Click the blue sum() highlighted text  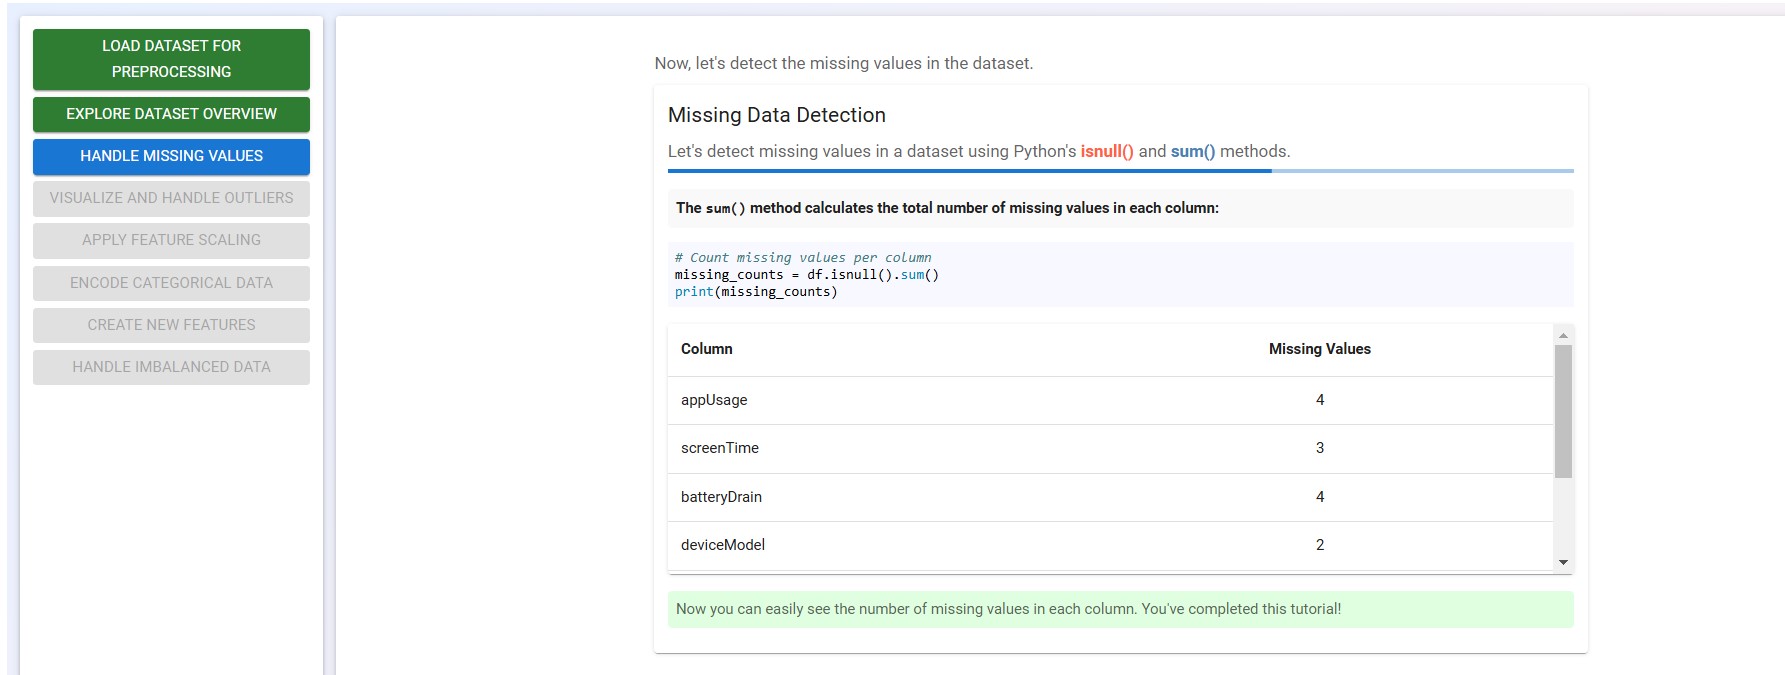[x=1192, y=151]
